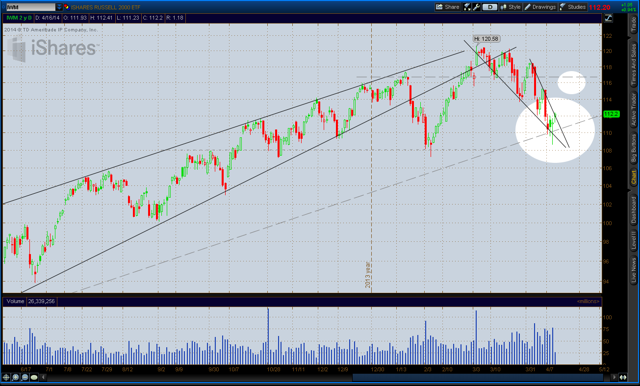The width and height of the screenshot is (640, 386).
Task: Click the R: 1.18 range value
Action: (x=175, y=18)
